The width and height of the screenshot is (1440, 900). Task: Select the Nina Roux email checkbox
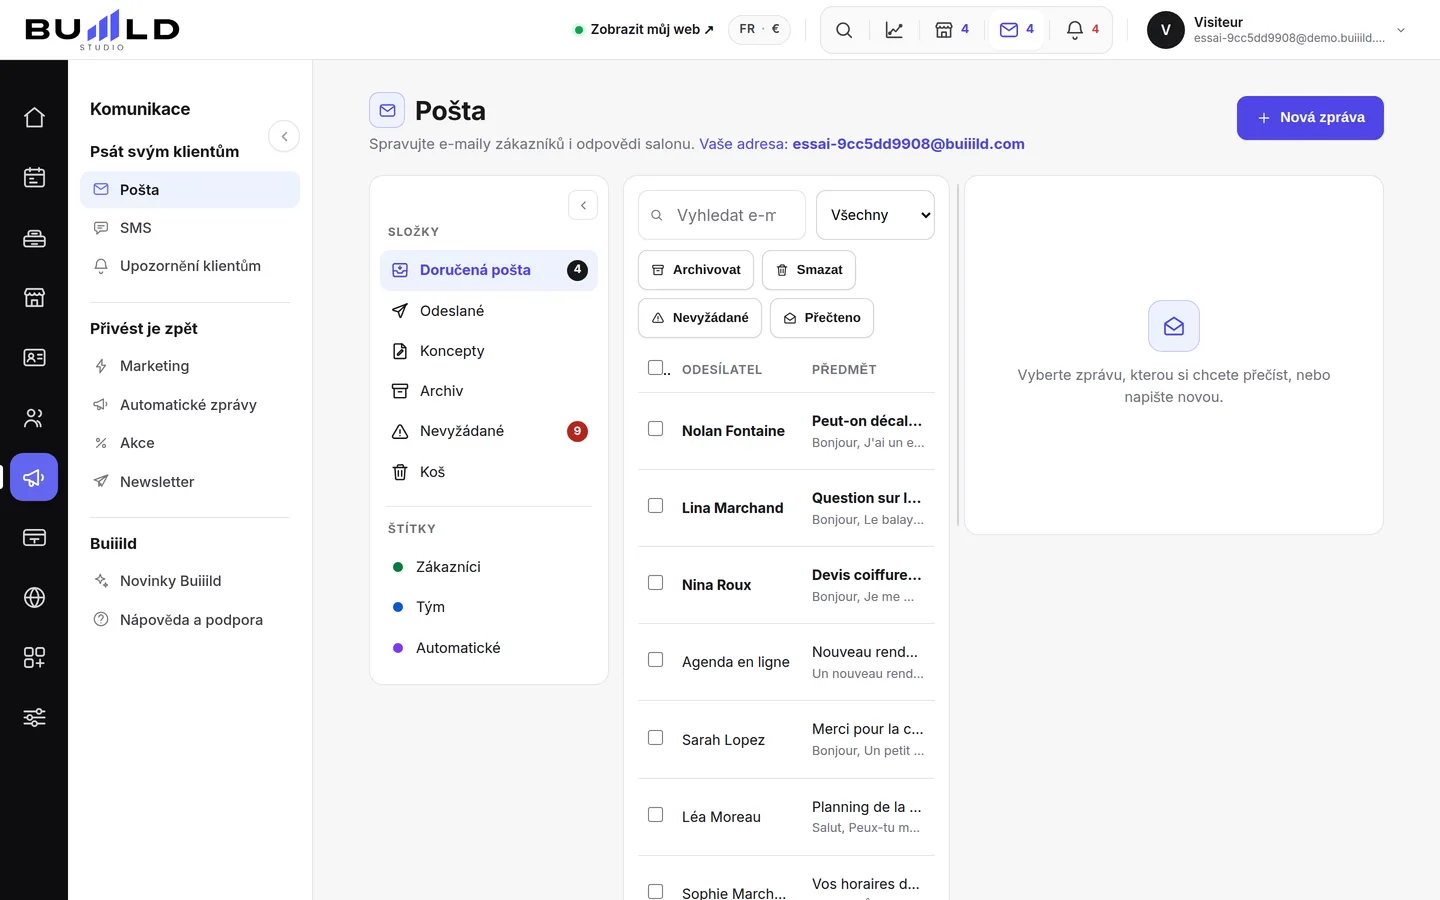[655, 583]
